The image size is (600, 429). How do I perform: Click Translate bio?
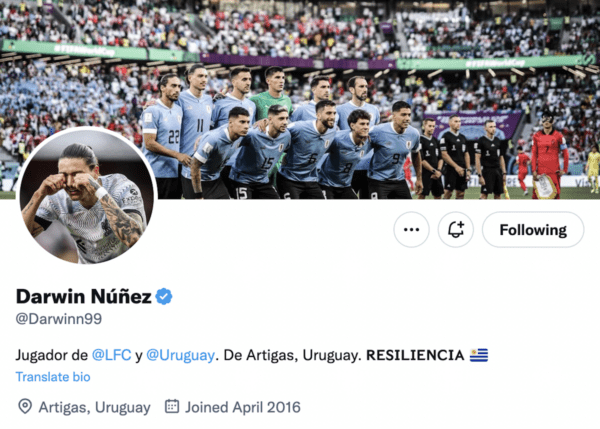click(53, 377)
